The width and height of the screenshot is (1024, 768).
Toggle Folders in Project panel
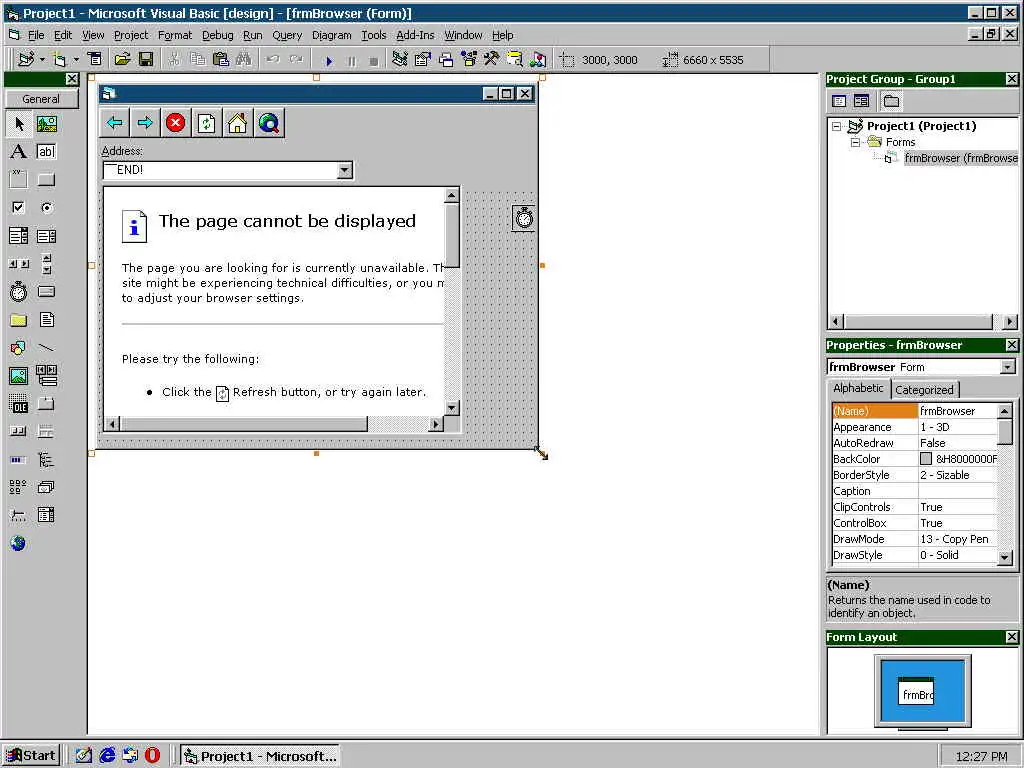point(891,101)
